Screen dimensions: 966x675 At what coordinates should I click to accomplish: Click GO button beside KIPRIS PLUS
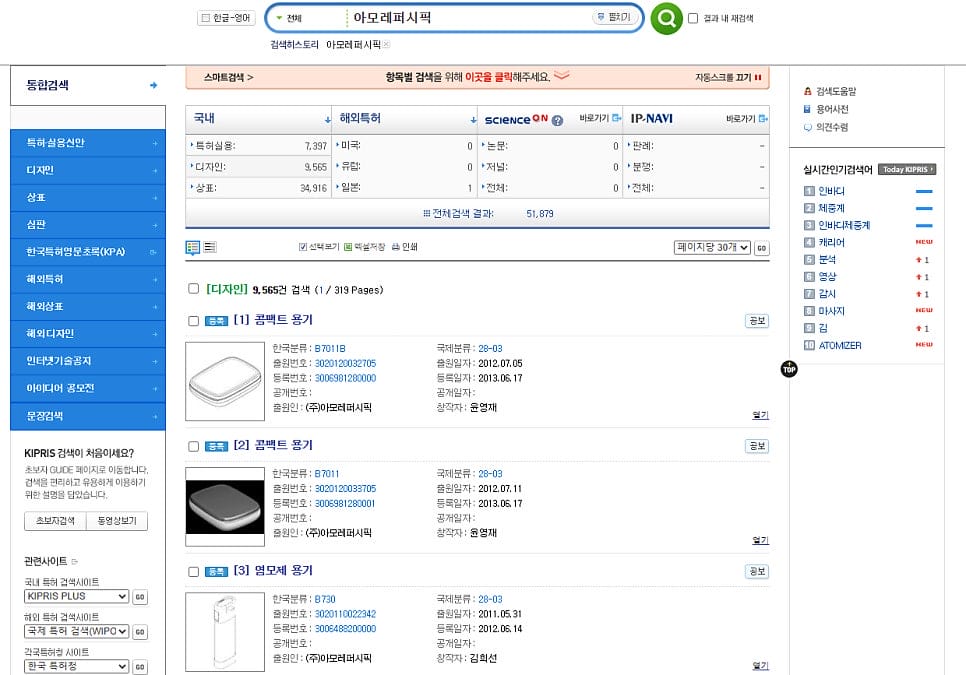140,597
